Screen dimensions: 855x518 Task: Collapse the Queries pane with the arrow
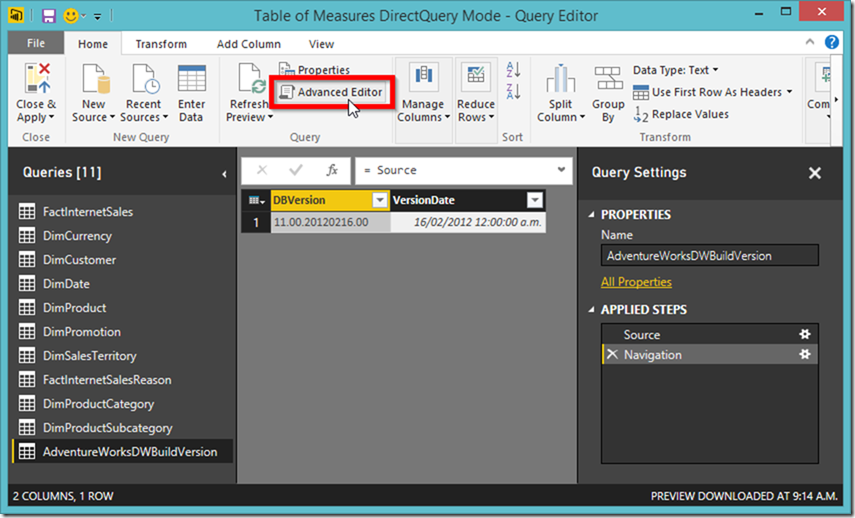click(x=224, y=174)
